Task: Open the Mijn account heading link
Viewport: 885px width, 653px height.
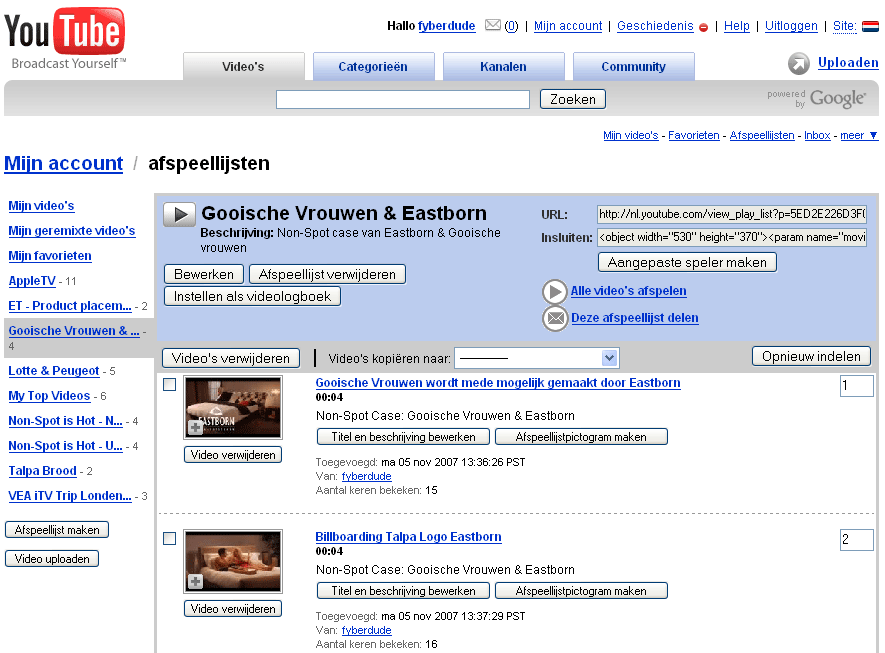Action: 63,163
